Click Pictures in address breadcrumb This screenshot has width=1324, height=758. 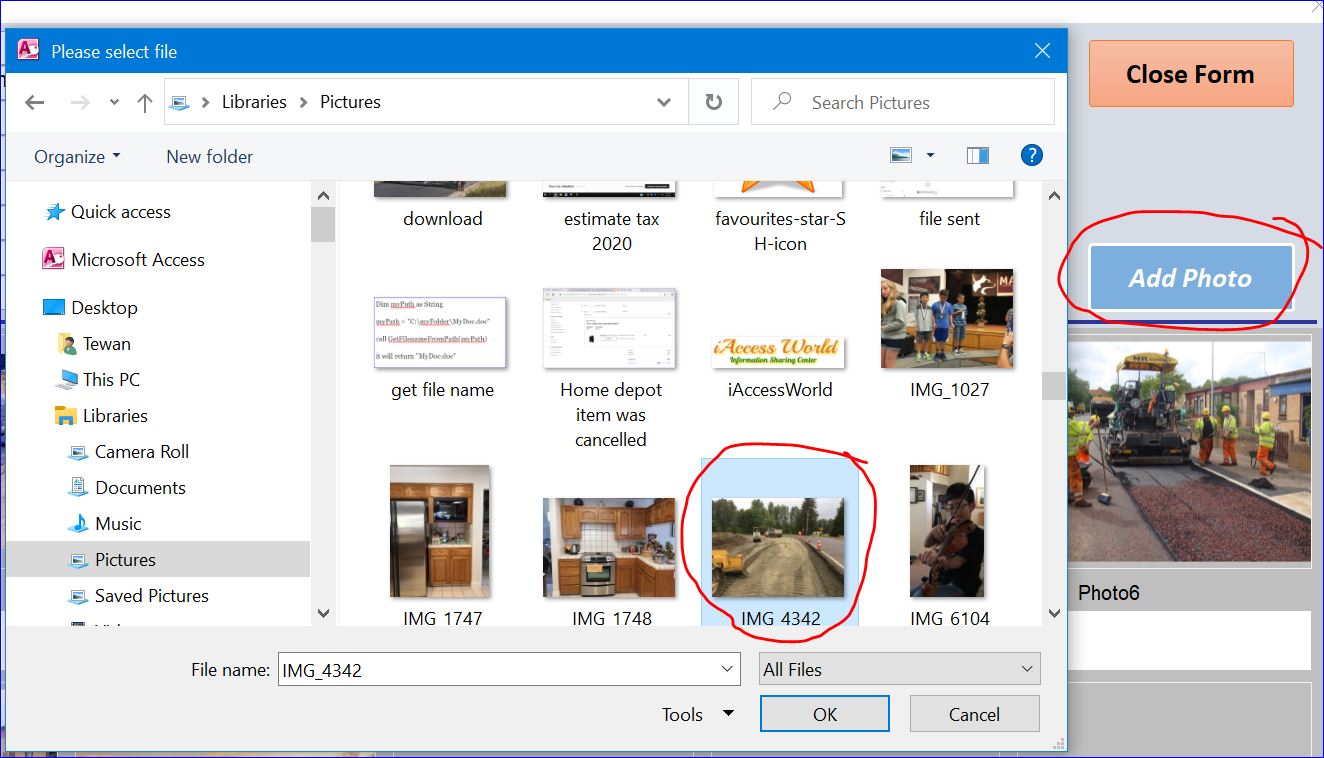click(350, 102)
